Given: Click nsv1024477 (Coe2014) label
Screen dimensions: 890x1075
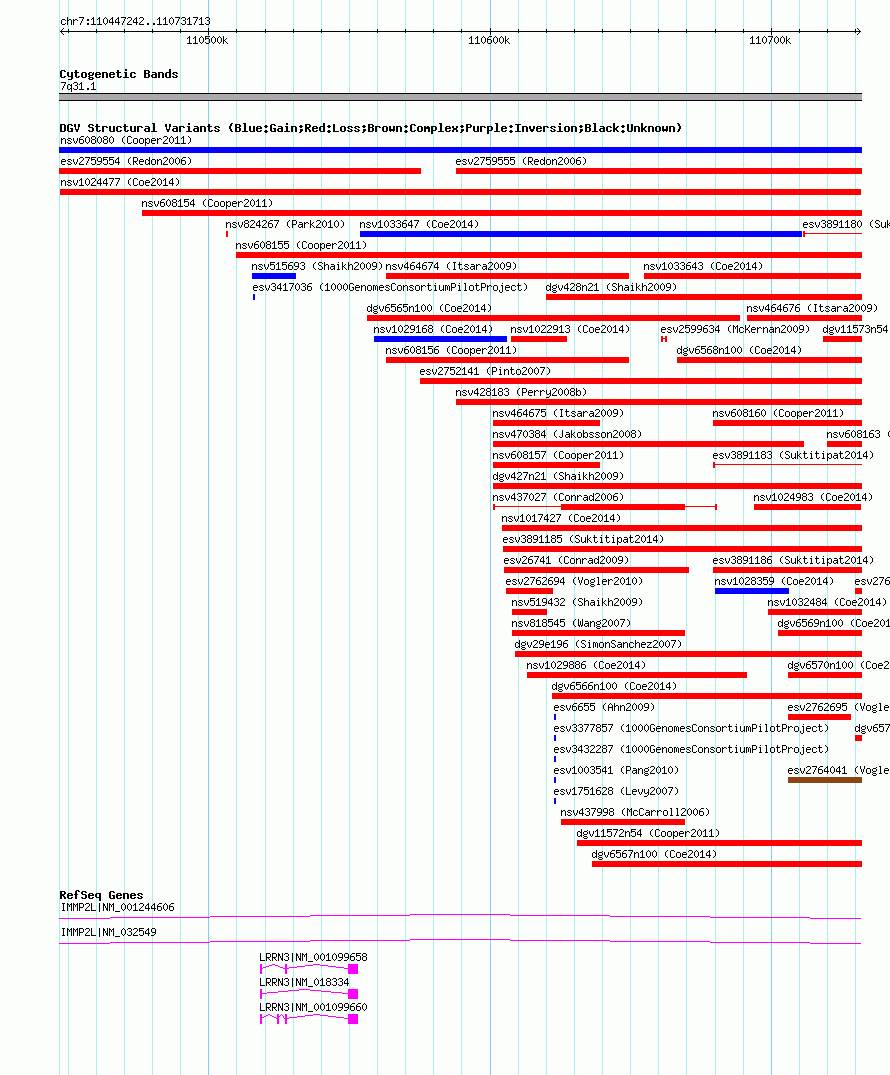Looking at the screenshot, I should [120, 182].
